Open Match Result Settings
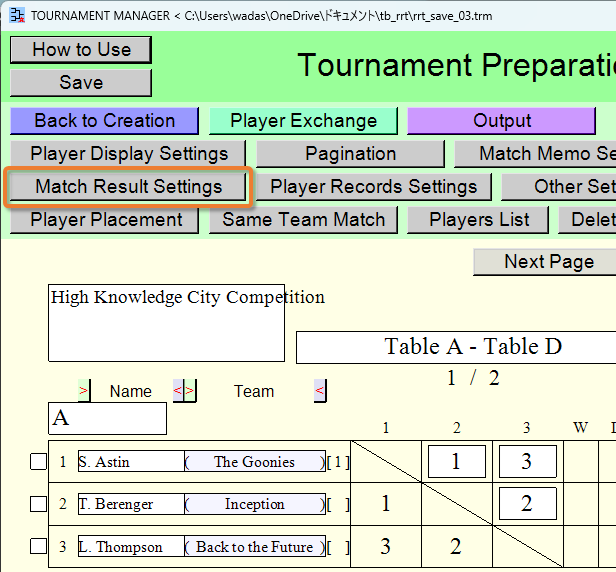Screen dimensions: 616x572 [x=128, y=187]
